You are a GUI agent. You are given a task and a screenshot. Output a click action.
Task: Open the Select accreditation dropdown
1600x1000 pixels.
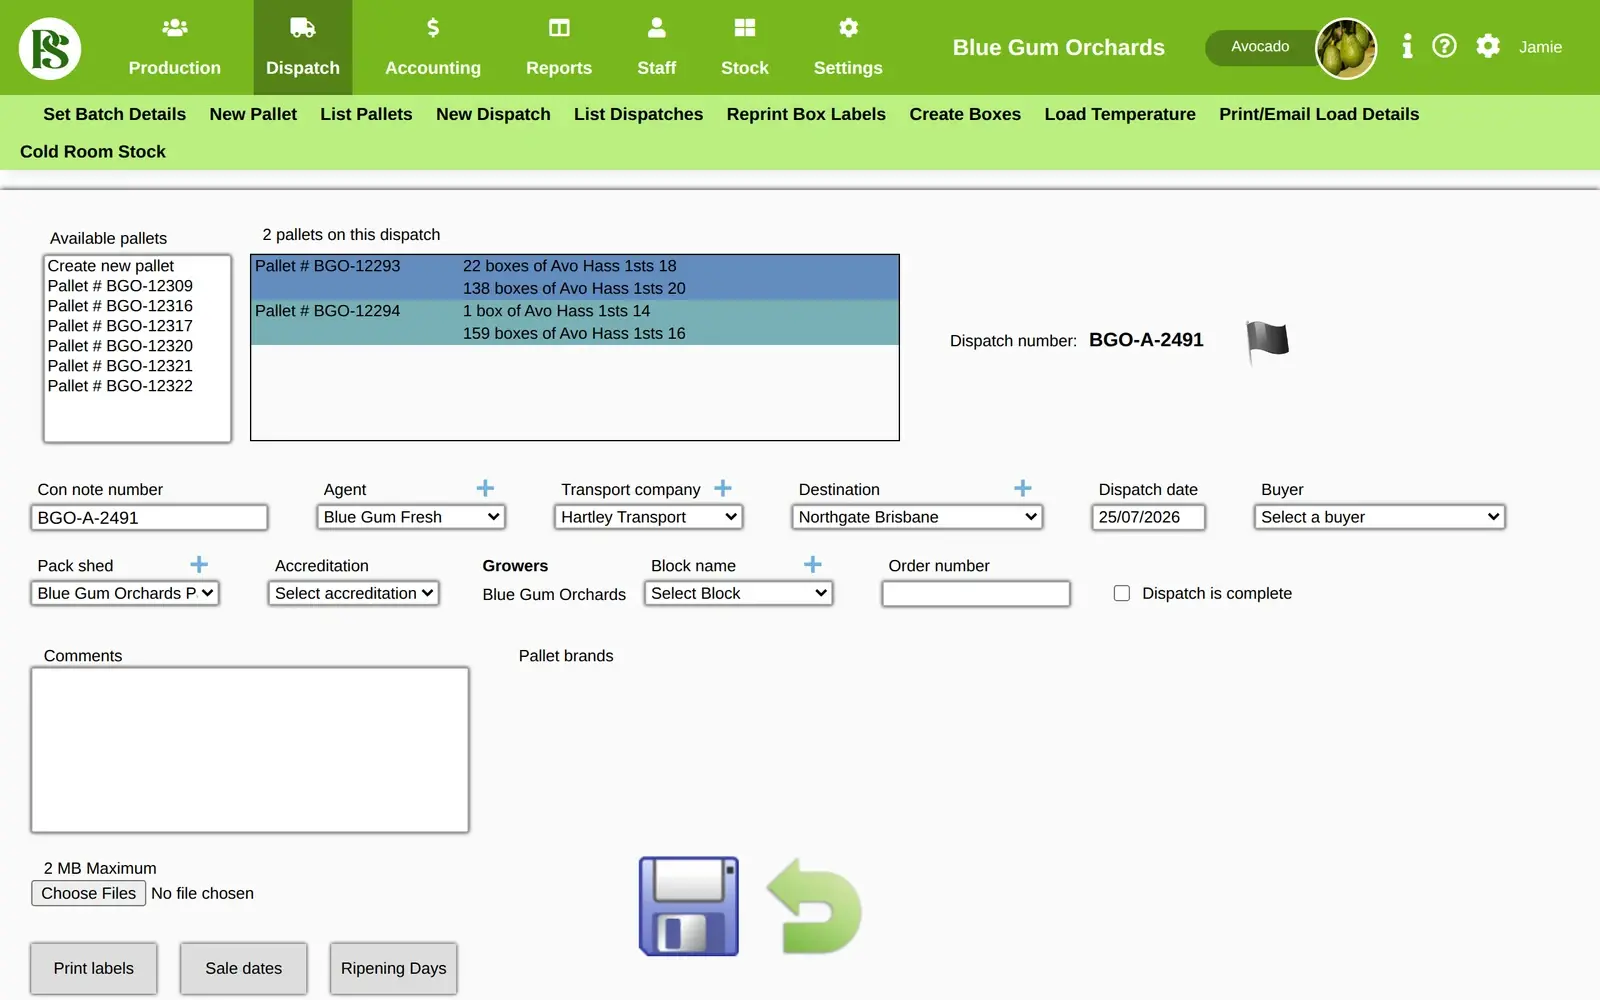click(x=354, y=593)
